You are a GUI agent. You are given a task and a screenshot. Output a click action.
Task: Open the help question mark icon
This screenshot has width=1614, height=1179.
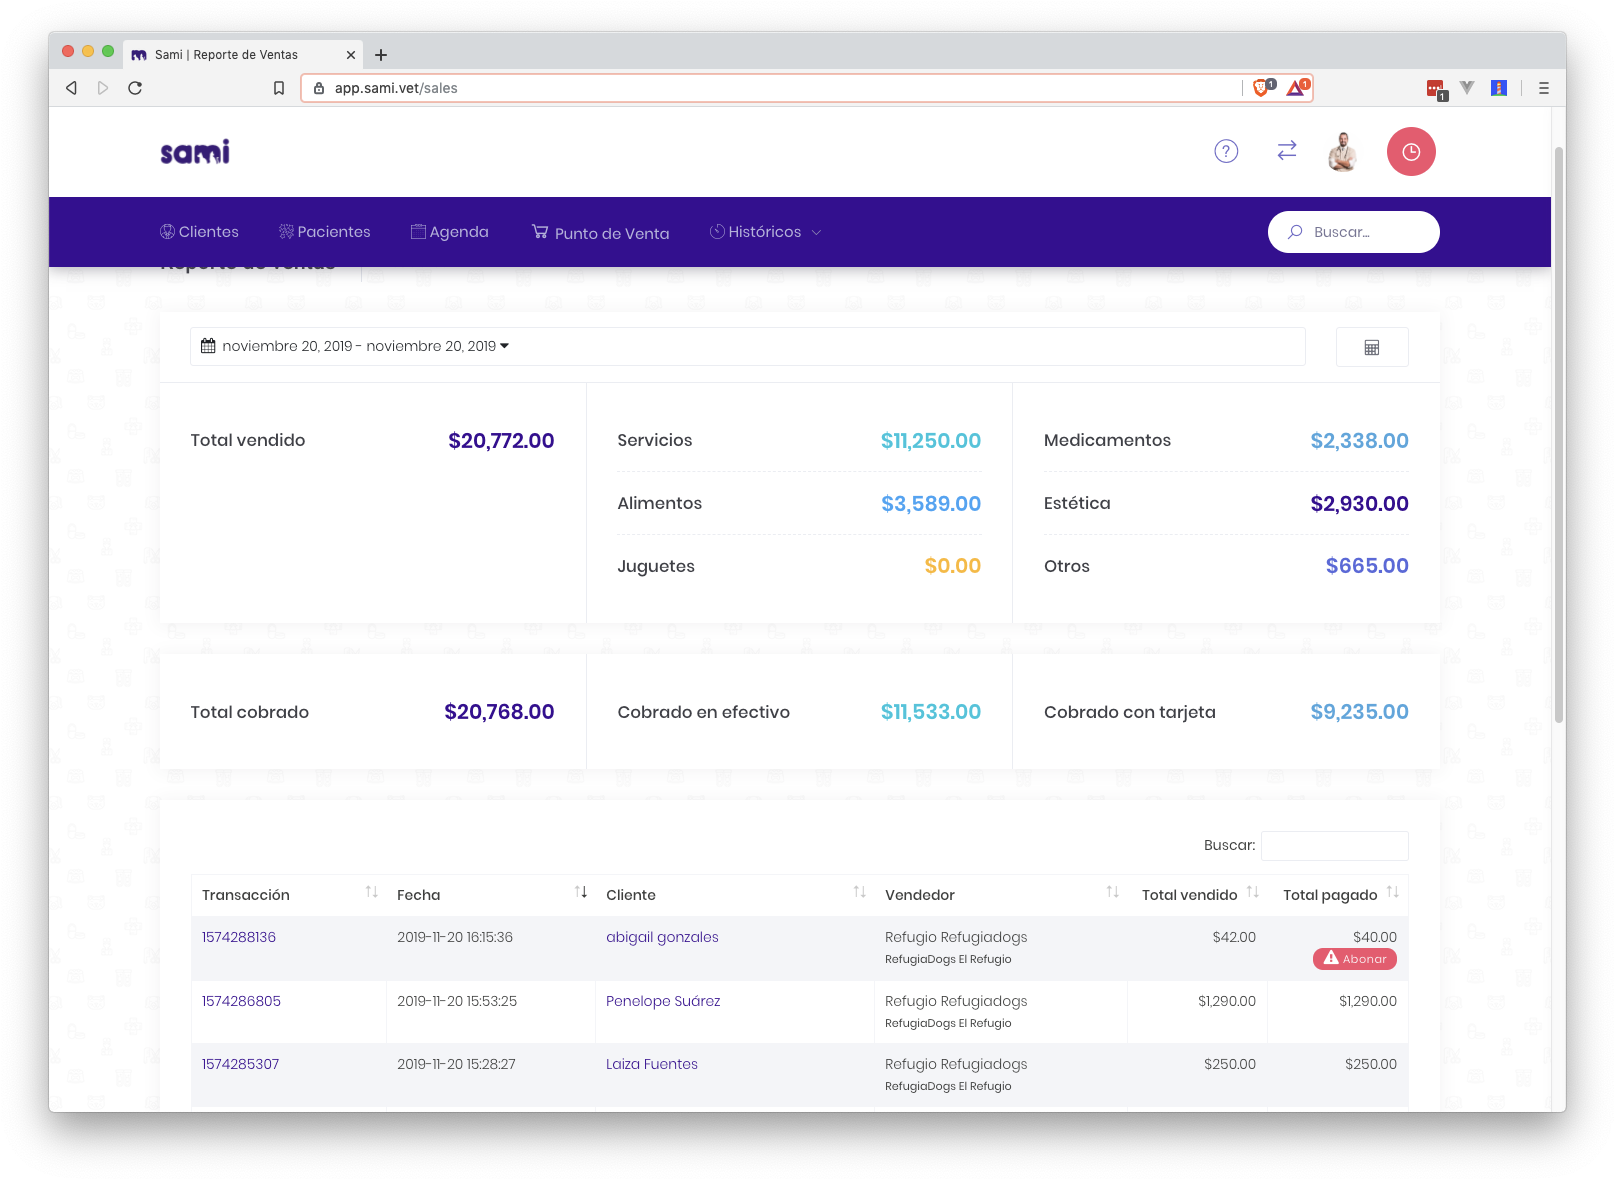(1226, 151)
